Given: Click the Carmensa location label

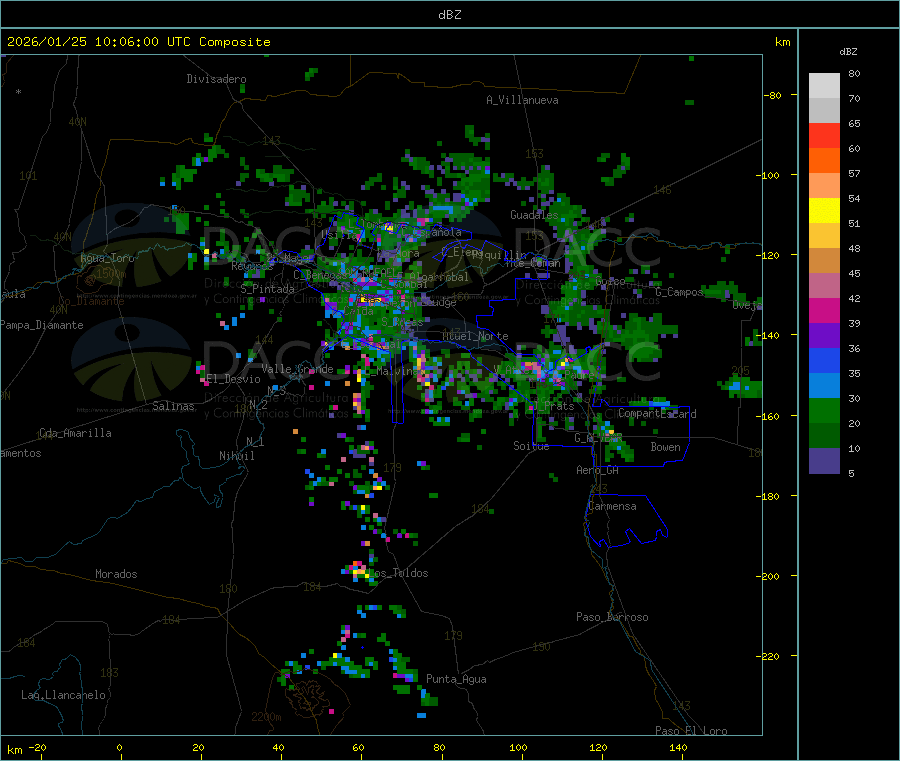Looking at the screenshot, I should click(x=612, y=506).
